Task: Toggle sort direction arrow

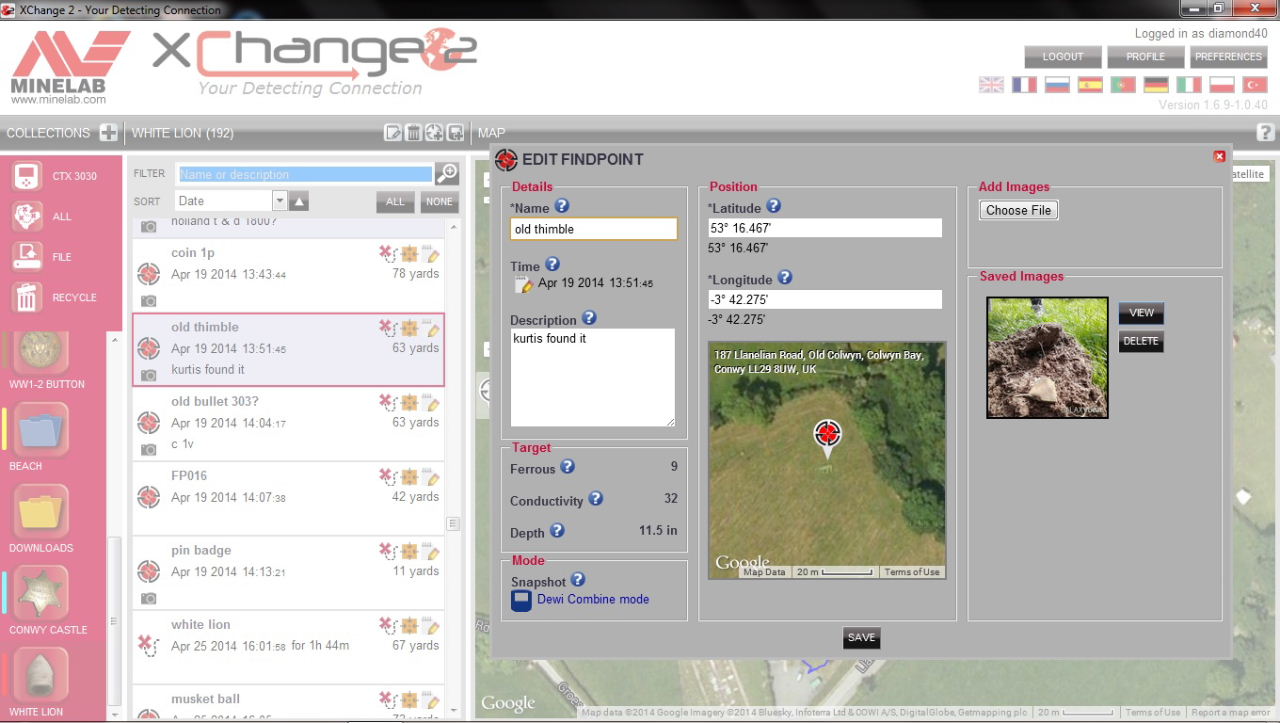Action: coord(299,202)
